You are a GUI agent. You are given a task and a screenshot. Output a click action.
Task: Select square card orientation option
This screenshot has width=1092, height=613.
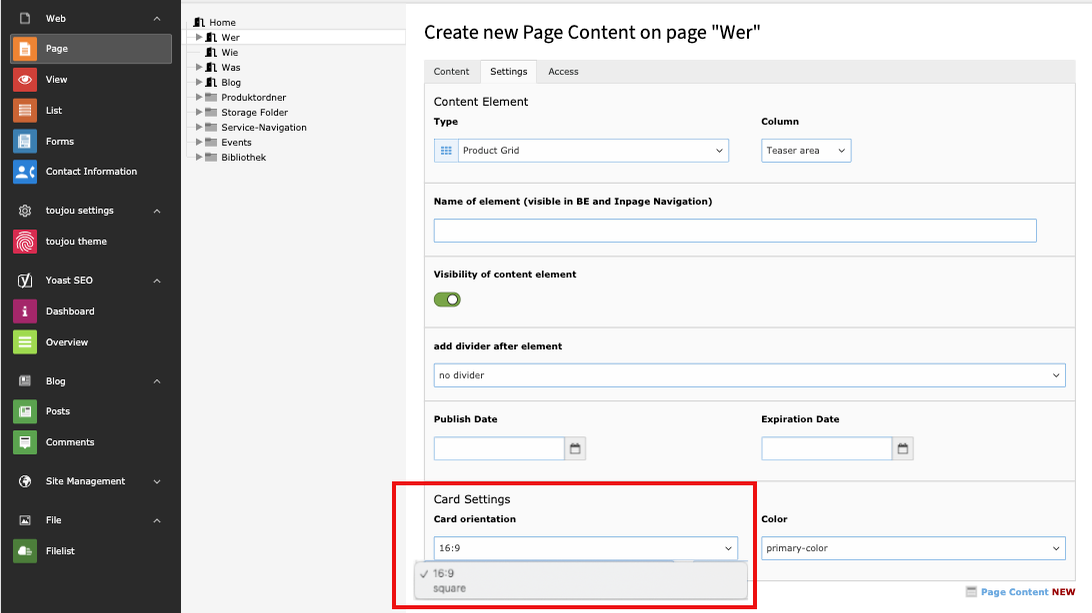(450, 589)
